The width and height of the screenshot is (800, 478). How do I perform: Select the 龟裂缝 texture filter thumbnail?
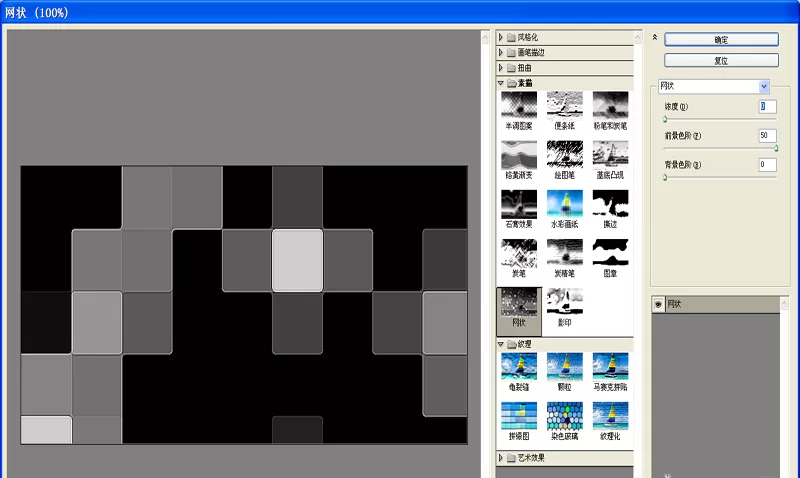pos(519,366)
